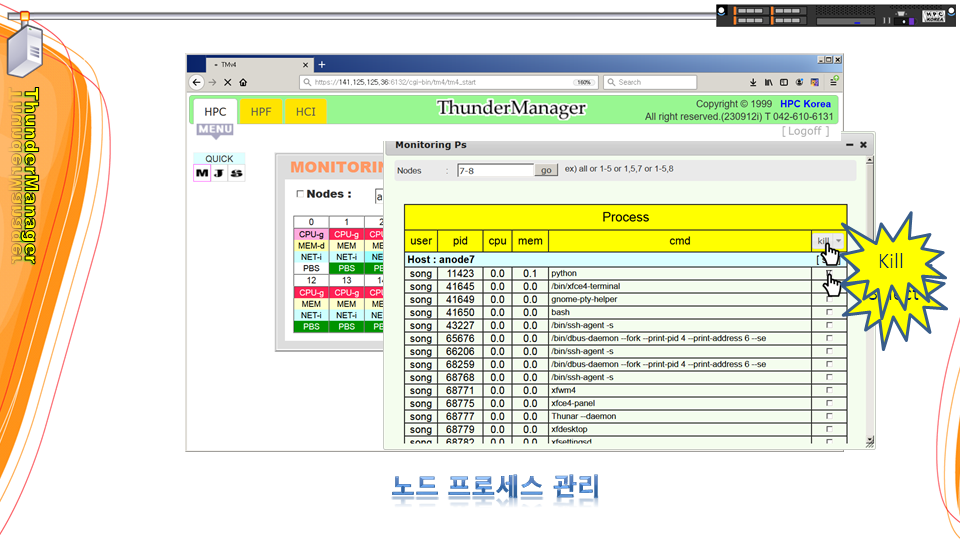Image resolution: width=960 pixels, height=540 pixels.
Task: Open a new browser tab with plus icon
Action: point(322,65)
